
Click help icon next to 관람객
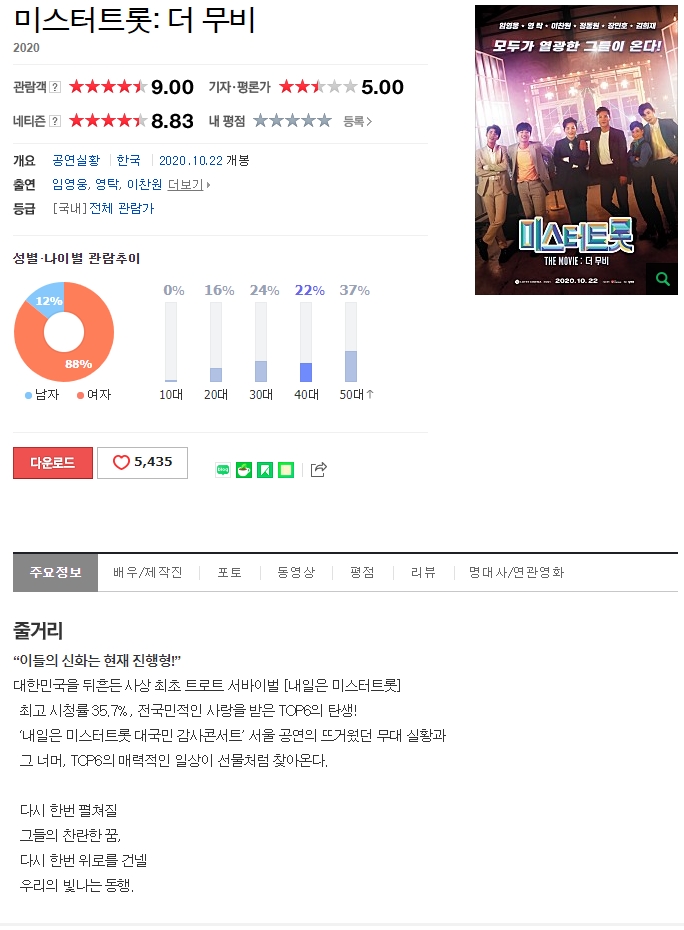click(55, 87)
